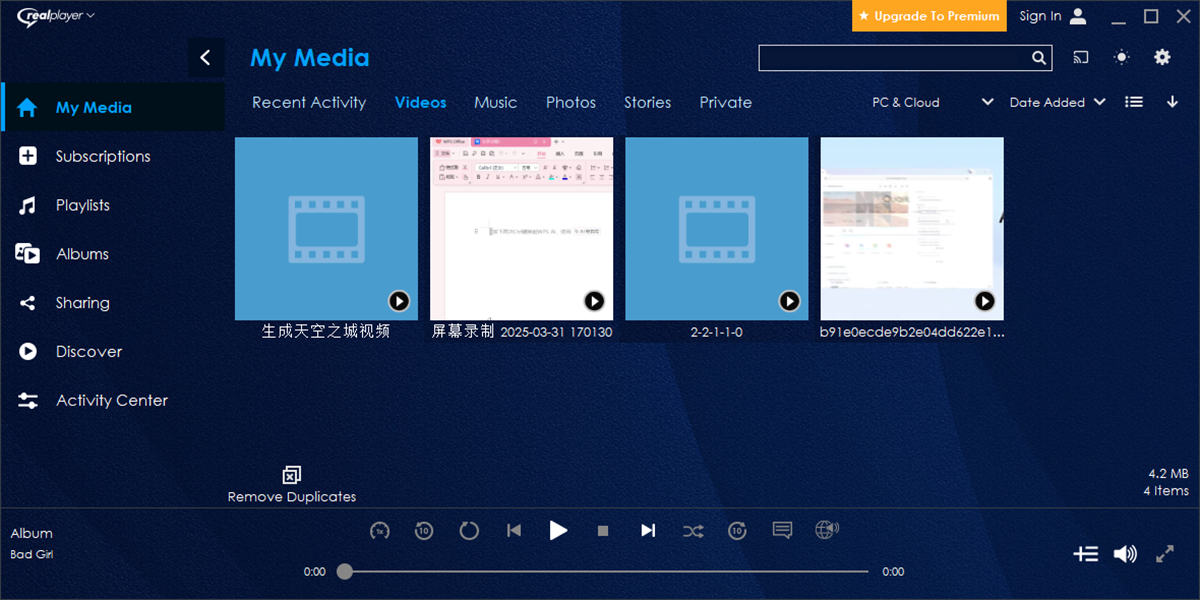
Task: Open closed captions options
Action: click(x=782, y=530)
